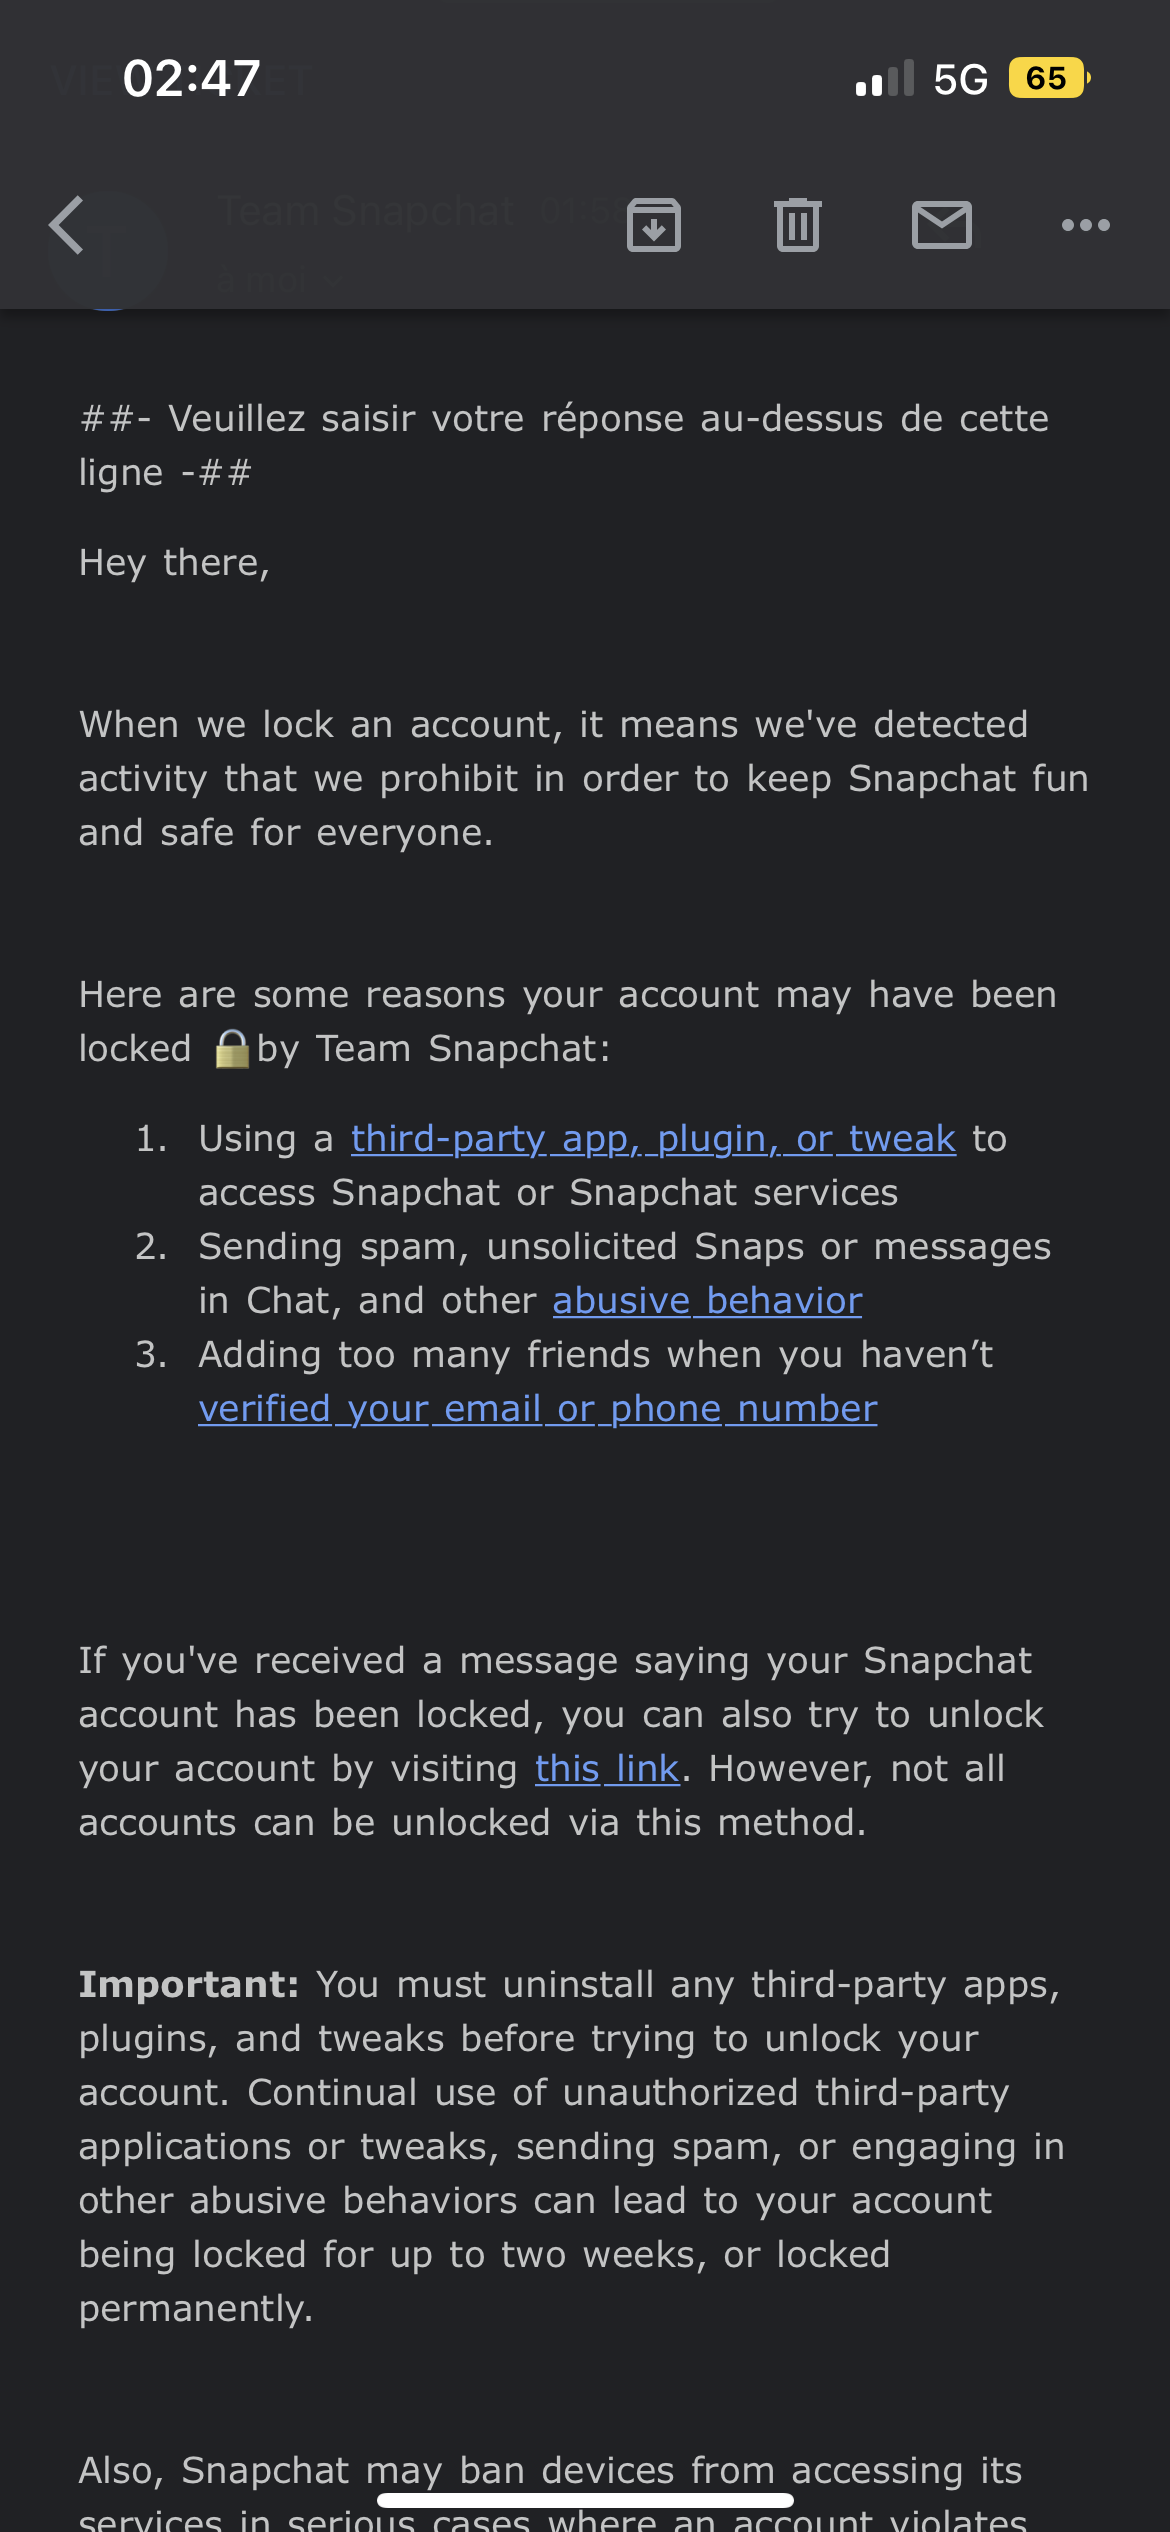Screen dimensions: 1170x2532
Task: Tap the battery indicator showing 65
Action: coord(1047,78)
